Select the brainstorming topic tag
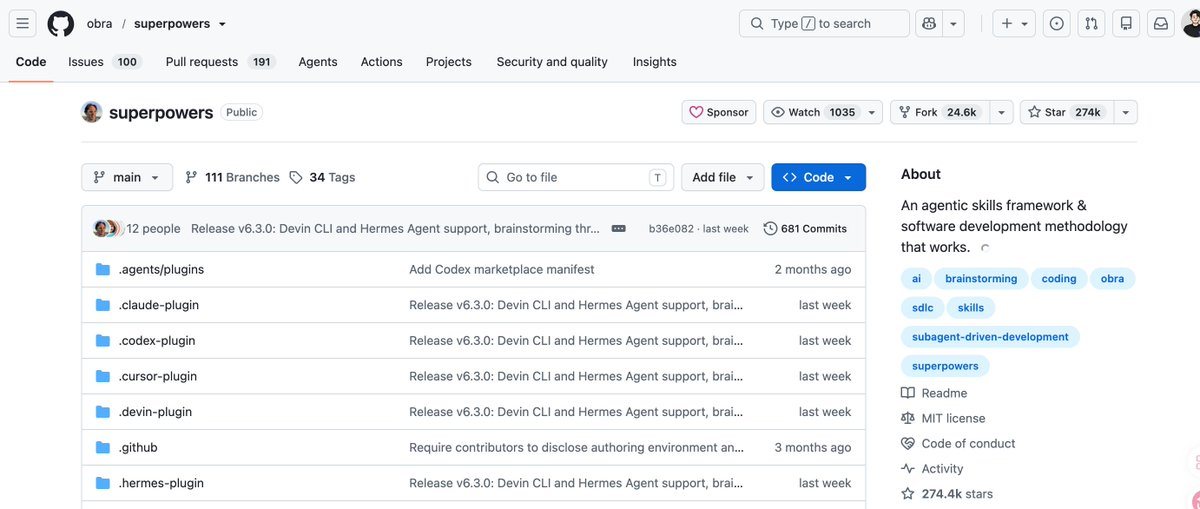Viewport: 1200px width, 509px height. (x=981, y=279)
